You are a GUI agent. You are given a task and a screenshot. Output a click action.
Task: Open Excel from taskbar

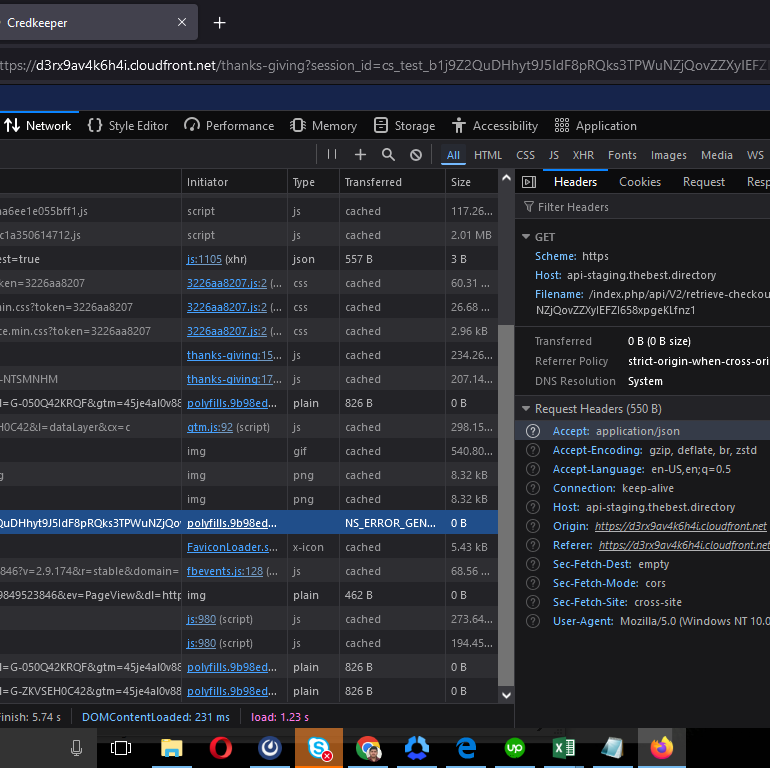point(564,748)
